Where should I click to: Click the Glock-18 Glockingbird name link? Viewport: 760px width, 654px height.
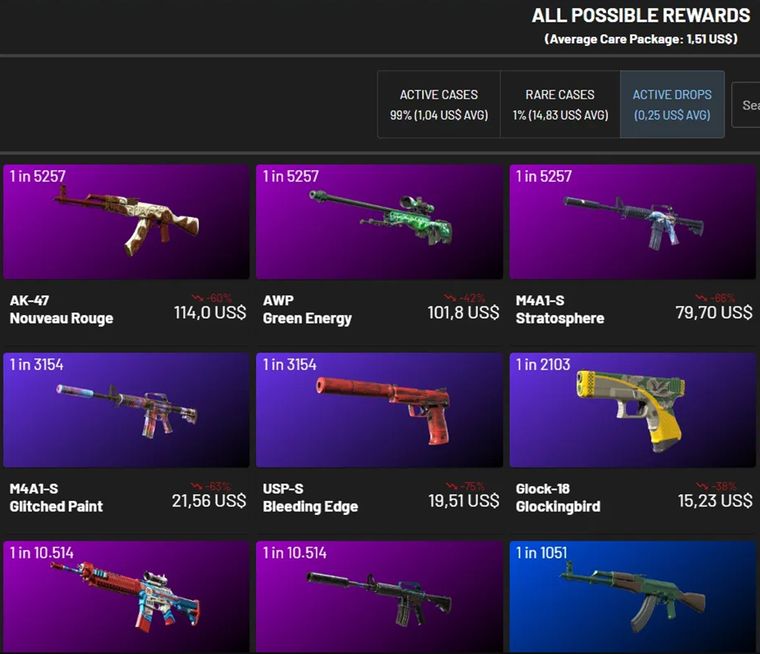point(558,498)
